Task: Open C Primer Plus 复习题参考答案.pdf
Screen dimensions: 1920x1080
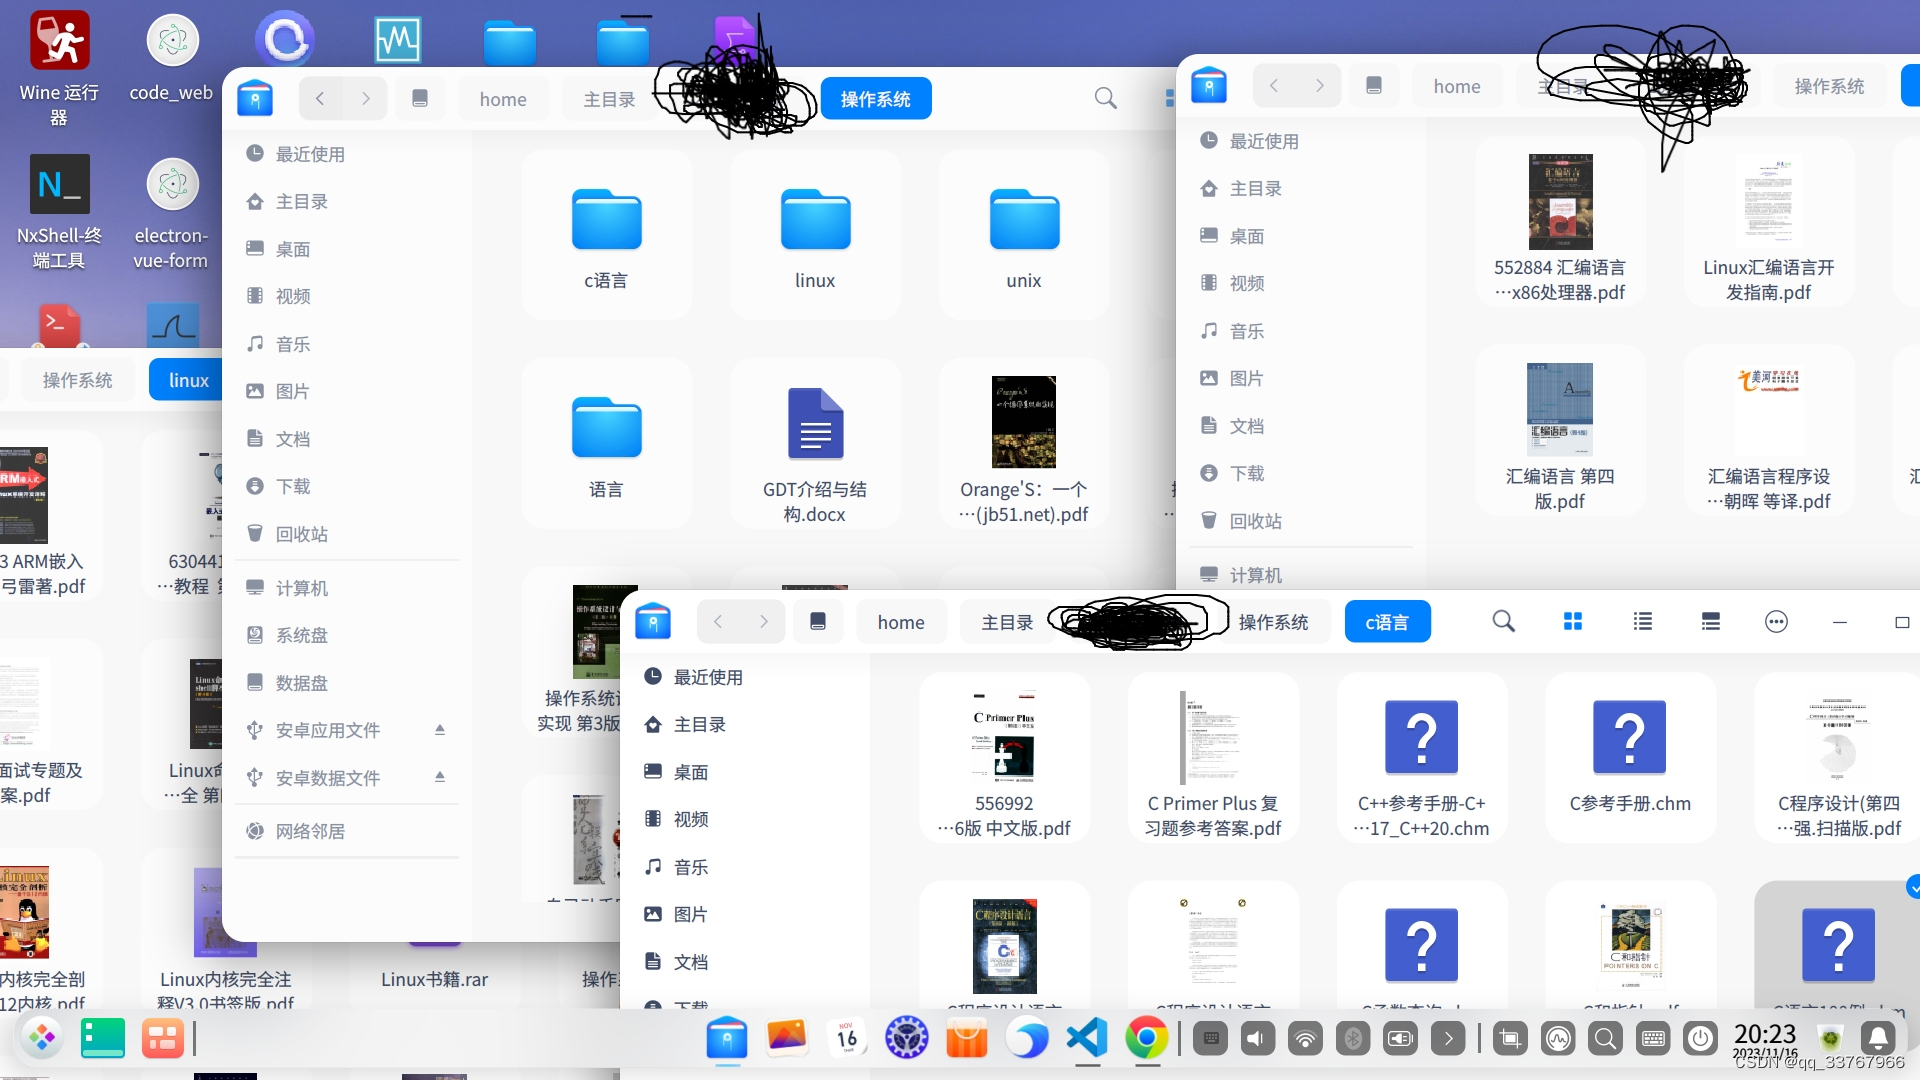Action: pos(1212,758)
